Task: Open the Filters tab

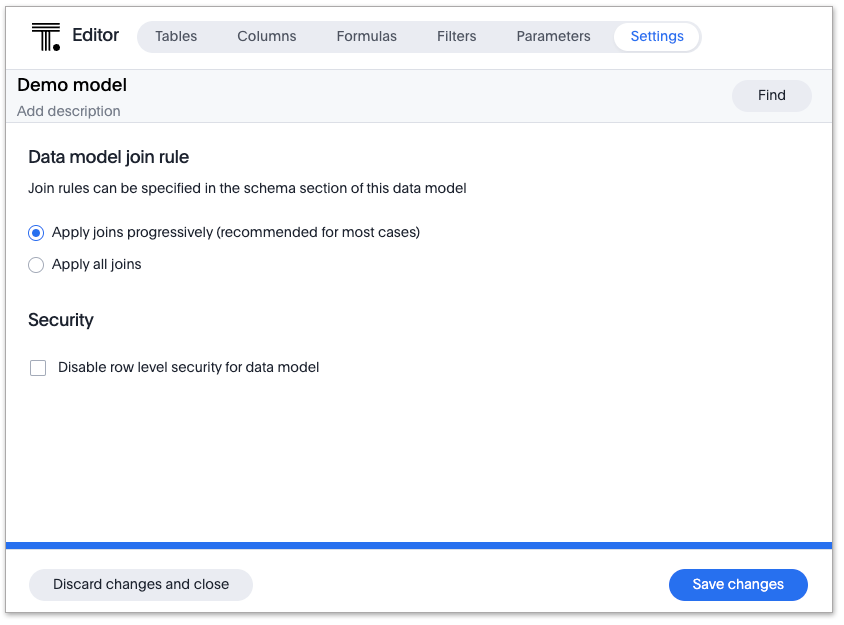Action: 456,36
